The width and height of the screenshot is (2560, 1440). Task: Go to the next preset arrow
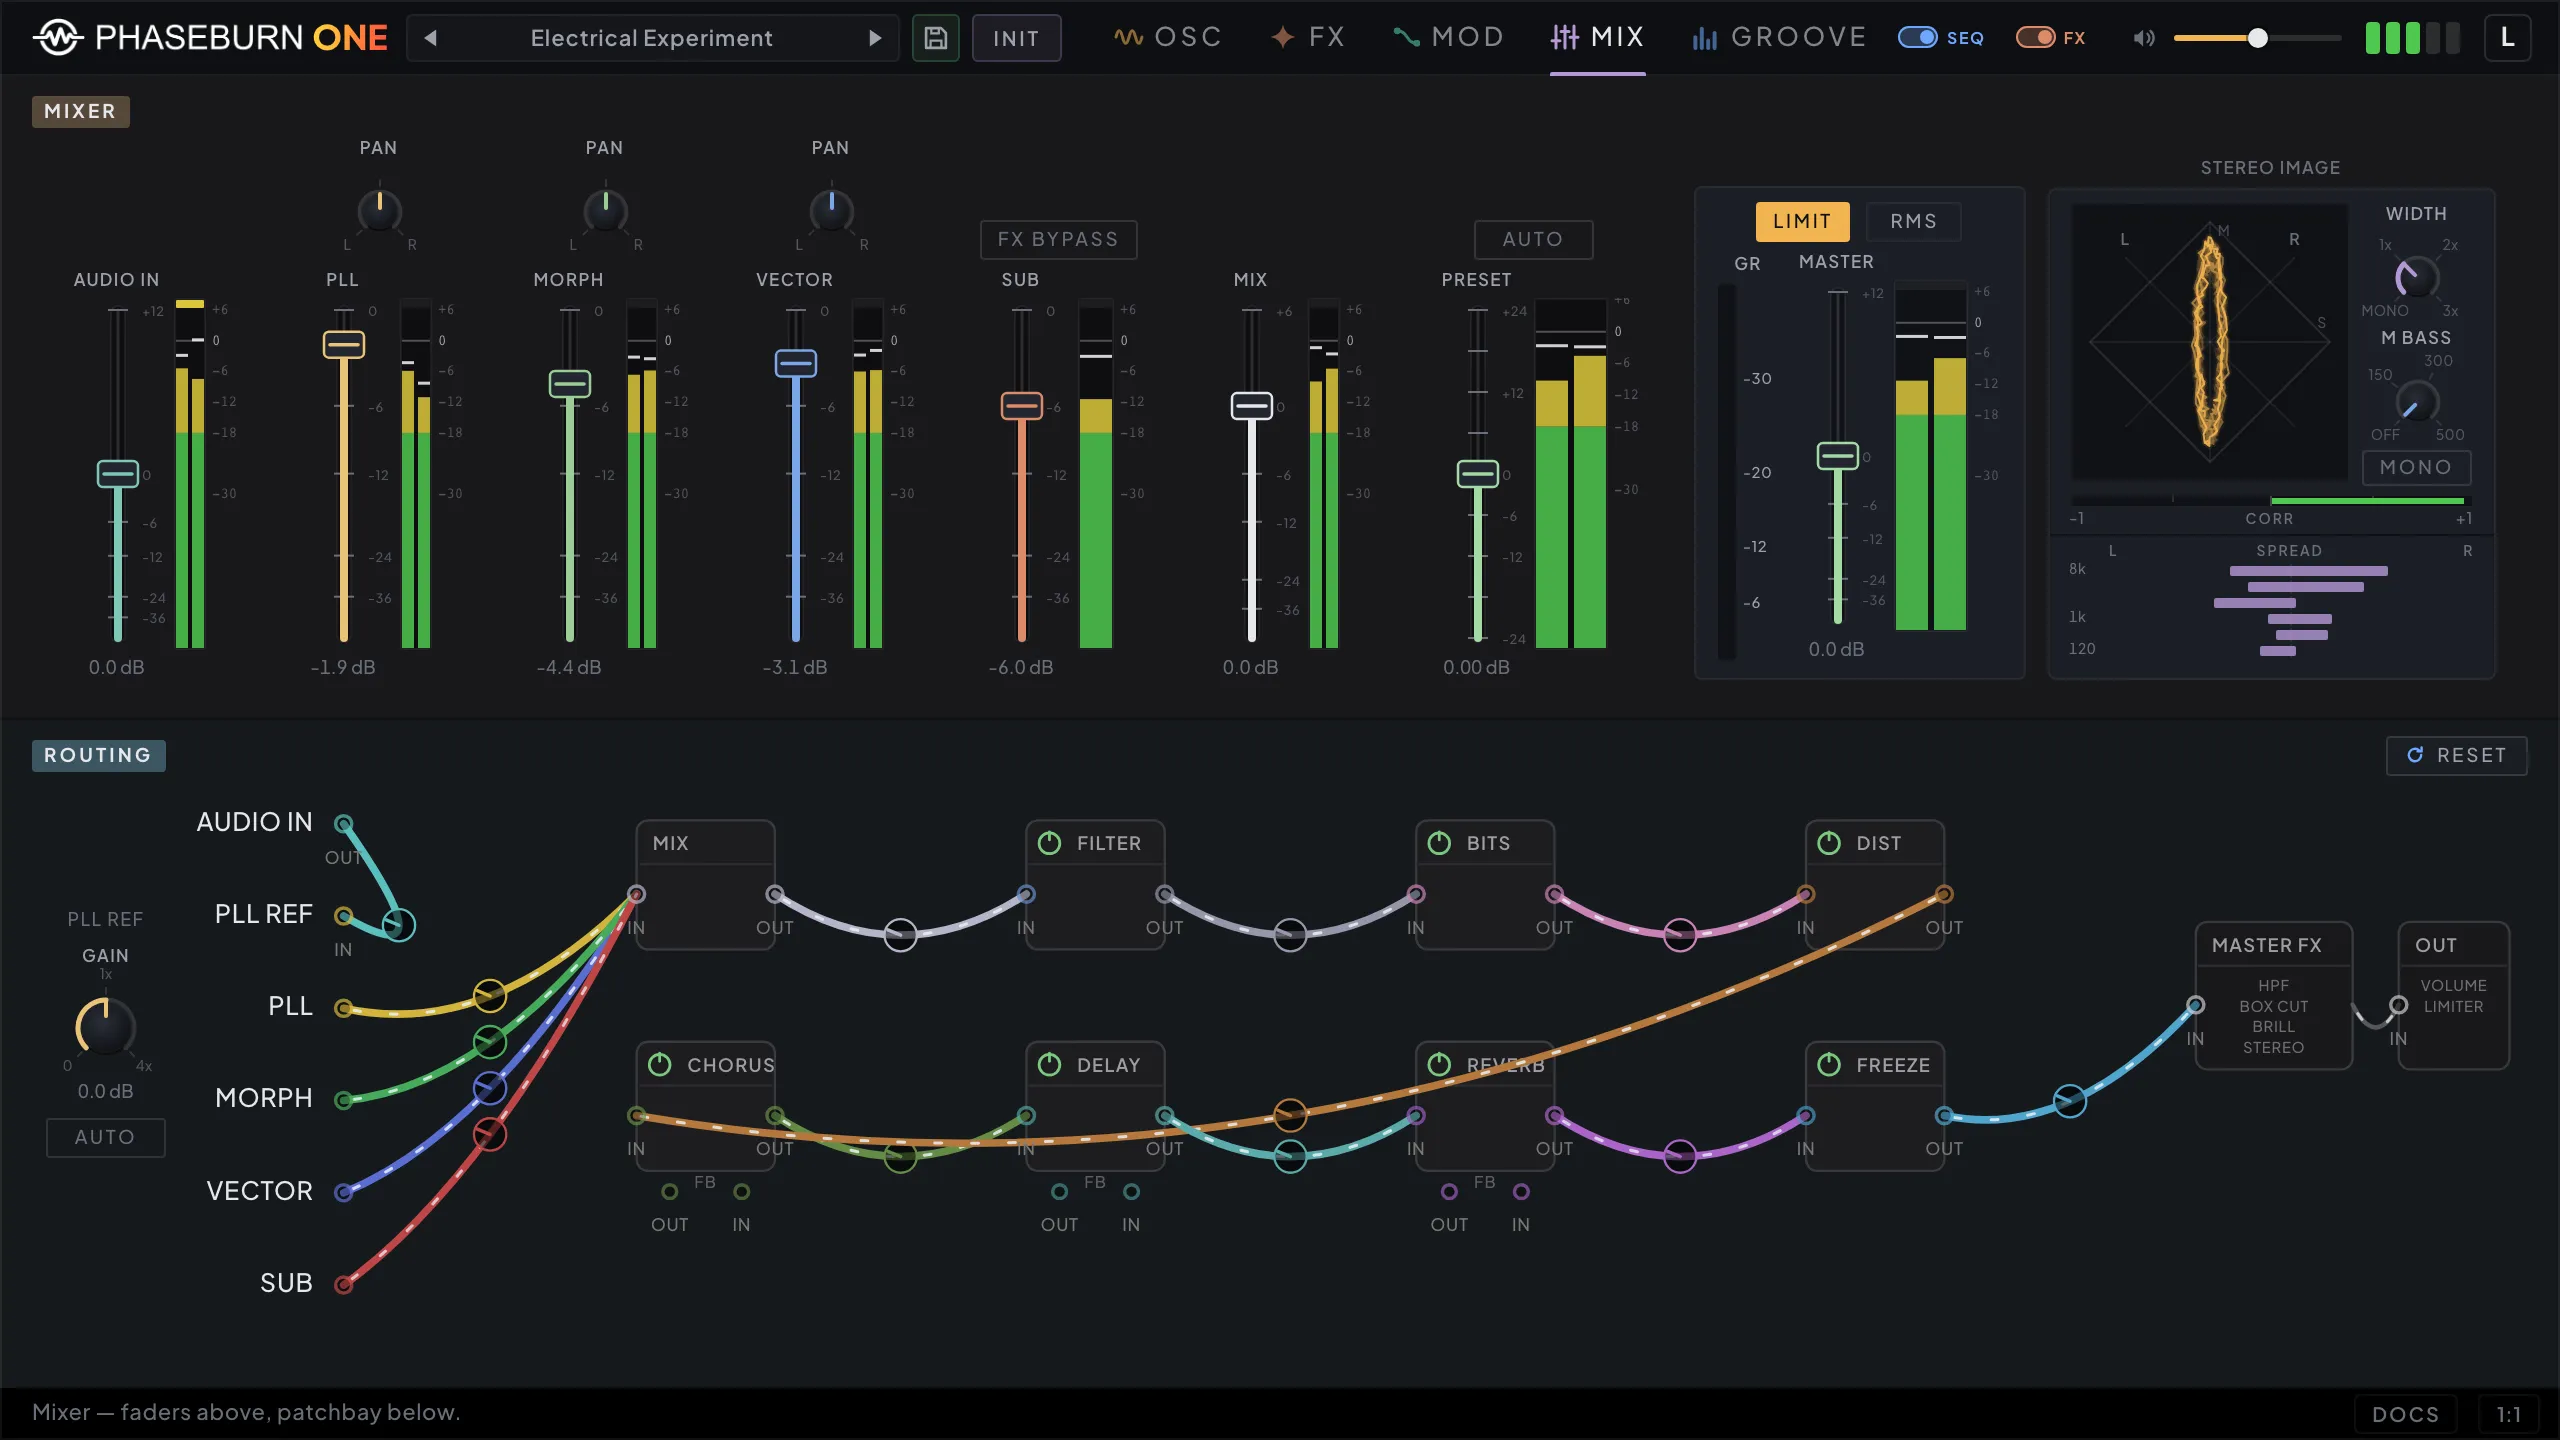[x=875, y=38]
